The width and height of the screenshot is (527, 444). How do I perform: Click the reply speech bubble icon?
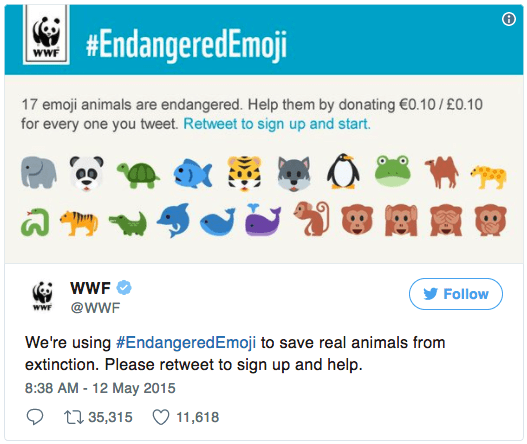tap(35, 417)
